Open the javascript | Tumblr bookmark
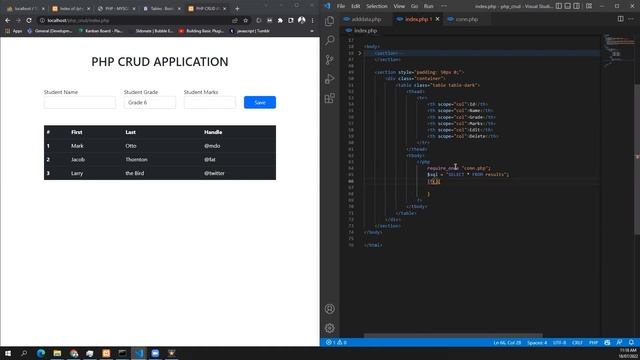640x360 pixels. point(249,31)
